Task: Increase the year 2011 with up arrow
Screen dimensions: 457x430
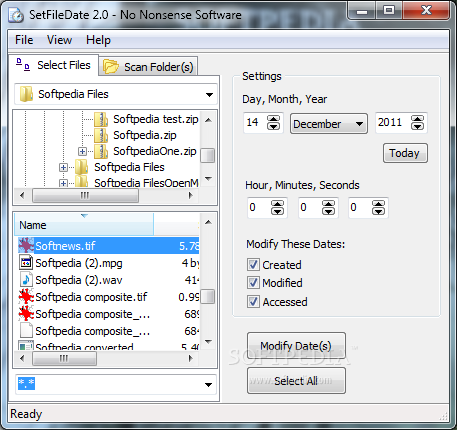Action: pos(417,119)
